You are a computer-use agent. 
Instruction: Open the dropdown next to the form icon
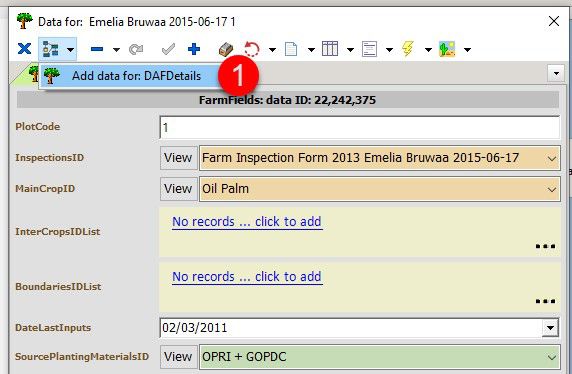pyautogui.click(x=389, y=50)
